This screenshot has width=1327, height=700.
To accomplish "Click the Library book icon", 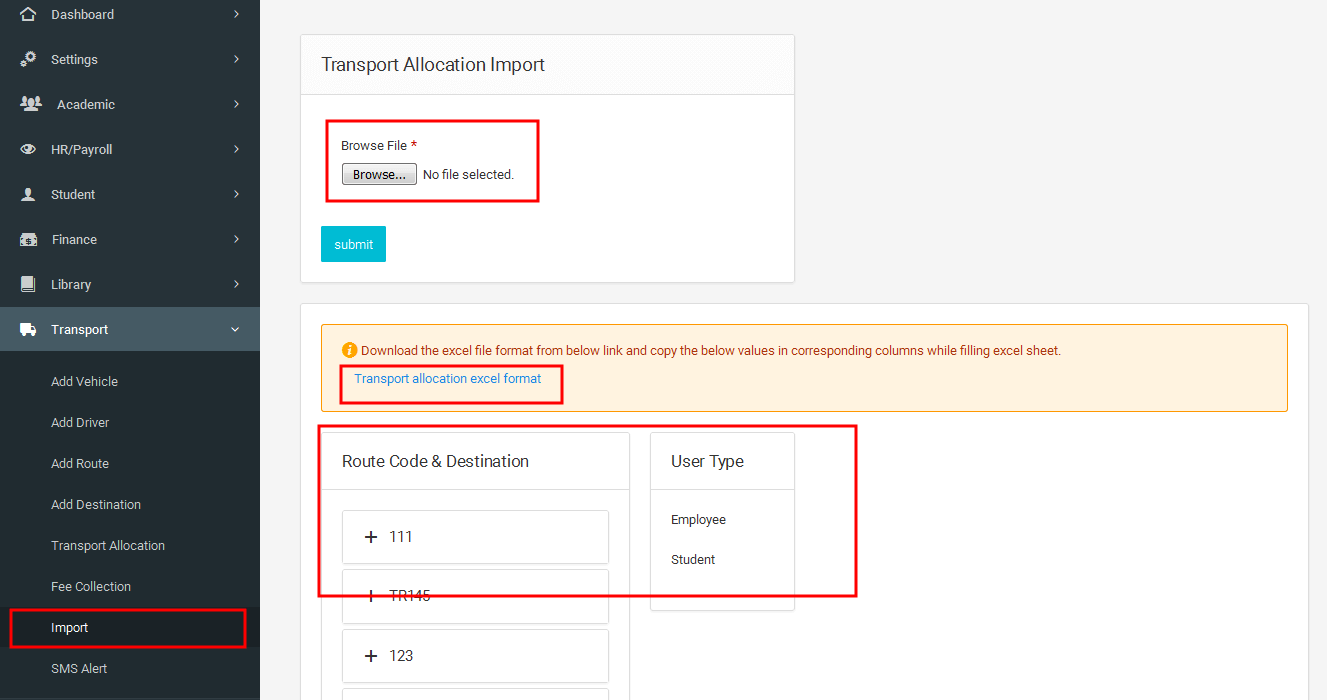I will 28,284.
